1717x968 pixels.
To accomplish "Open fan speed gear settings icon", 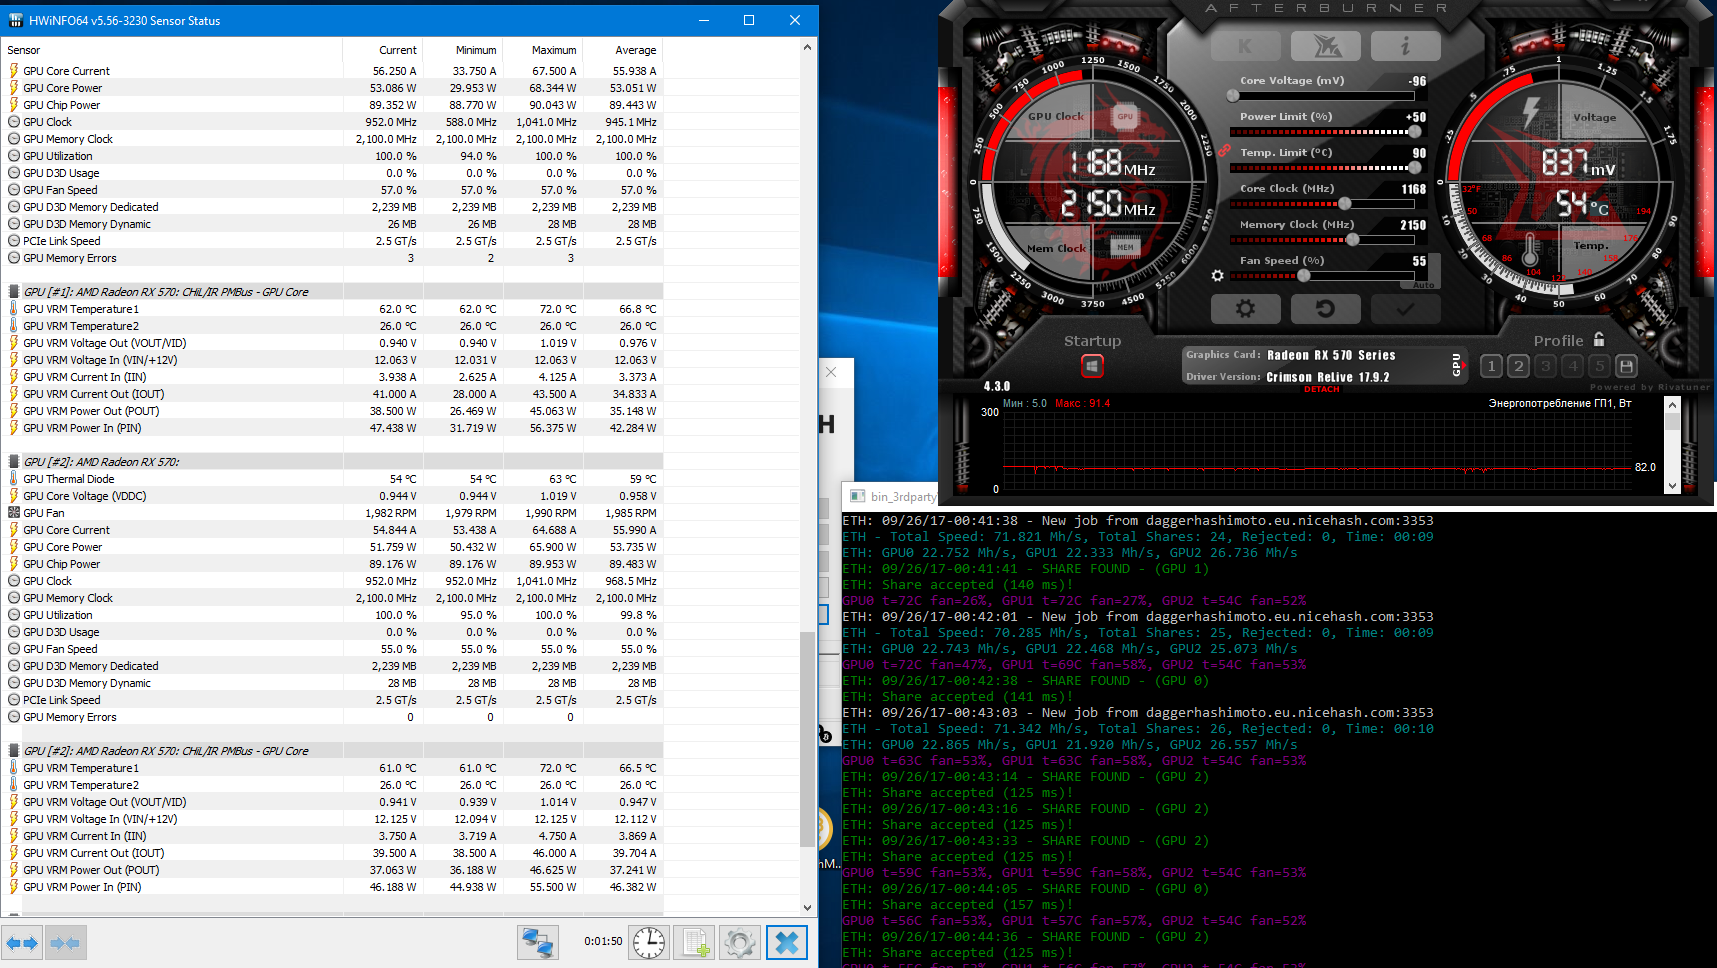I will pyautogui.click(x=1217, y=276).
